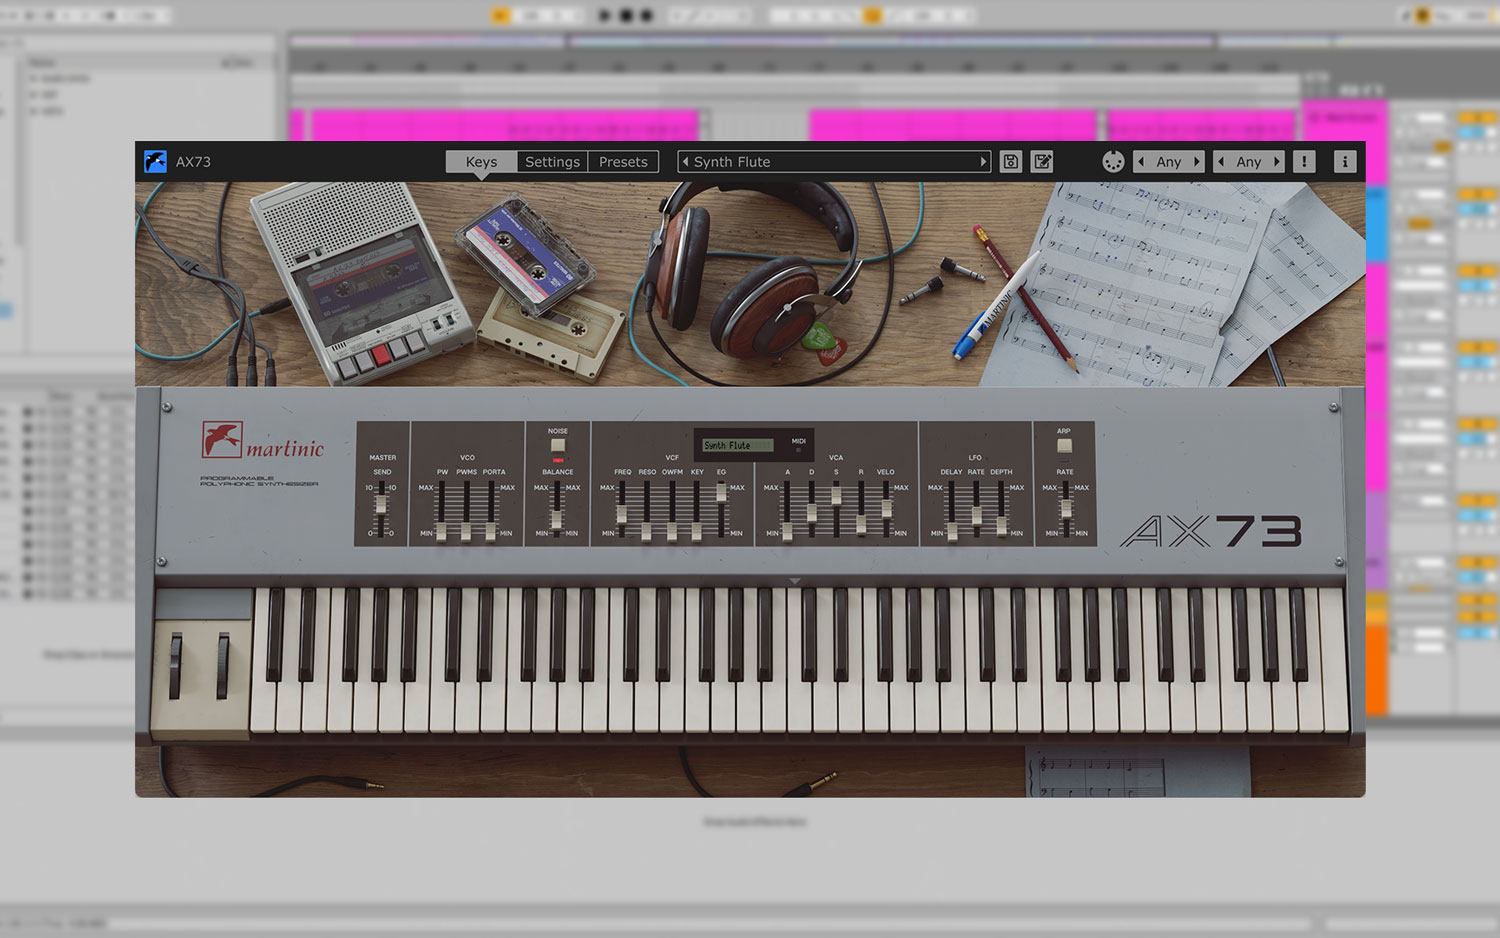Click the VCF OWFM slider handle
The image size is (1500, 938).
pyautogui.click(x=672, y=531)
